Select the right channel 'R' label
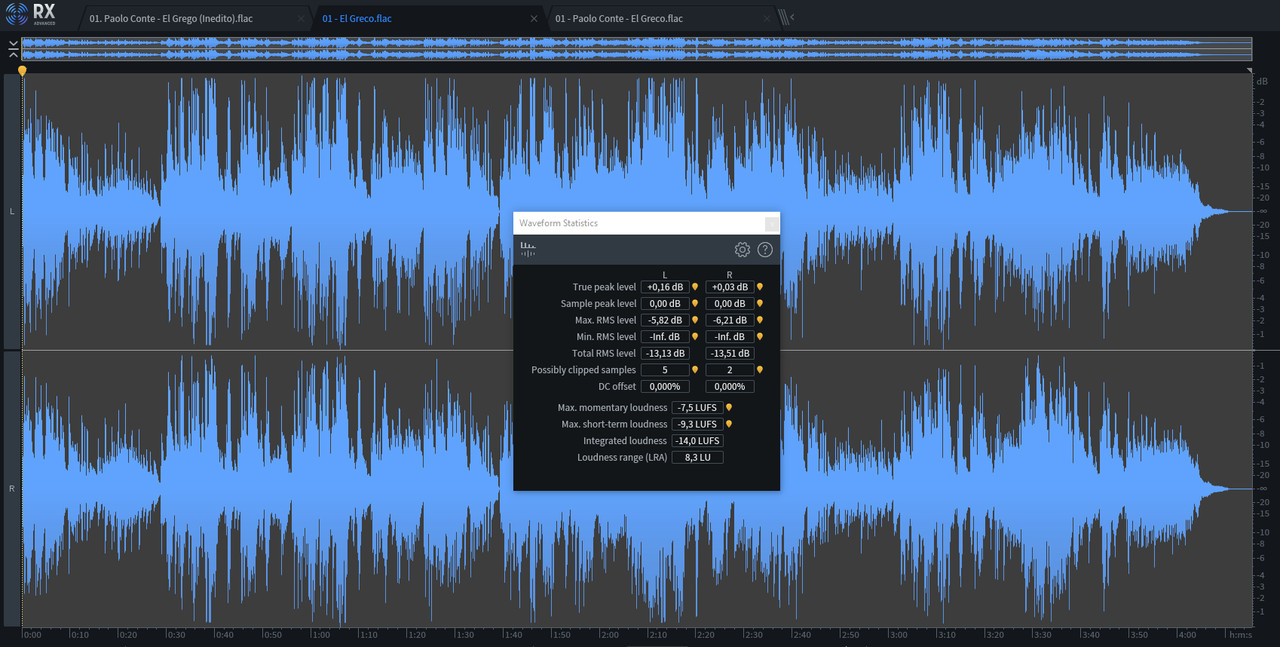This screenshot has height=647, width=1280. click(x=12, y=489)
